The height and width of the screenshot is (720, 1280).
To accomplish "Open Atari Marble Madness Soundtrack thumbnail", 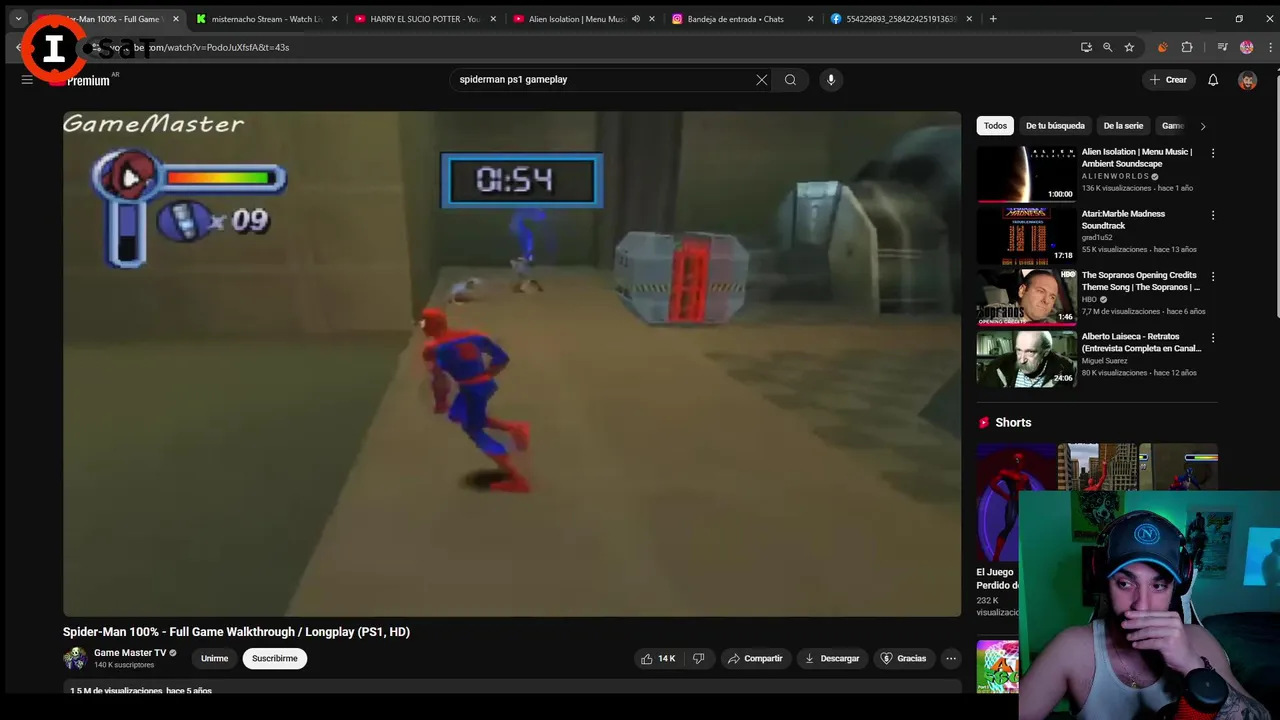I will point(1026,236).
